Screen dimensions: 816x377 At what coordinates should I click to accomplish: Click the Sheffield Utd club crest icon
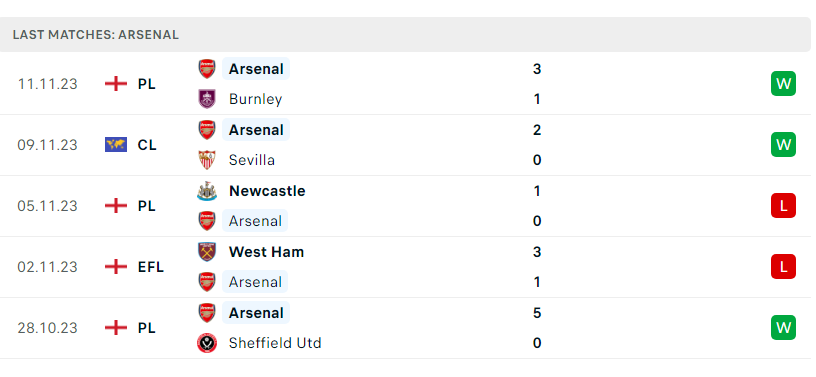207,343
